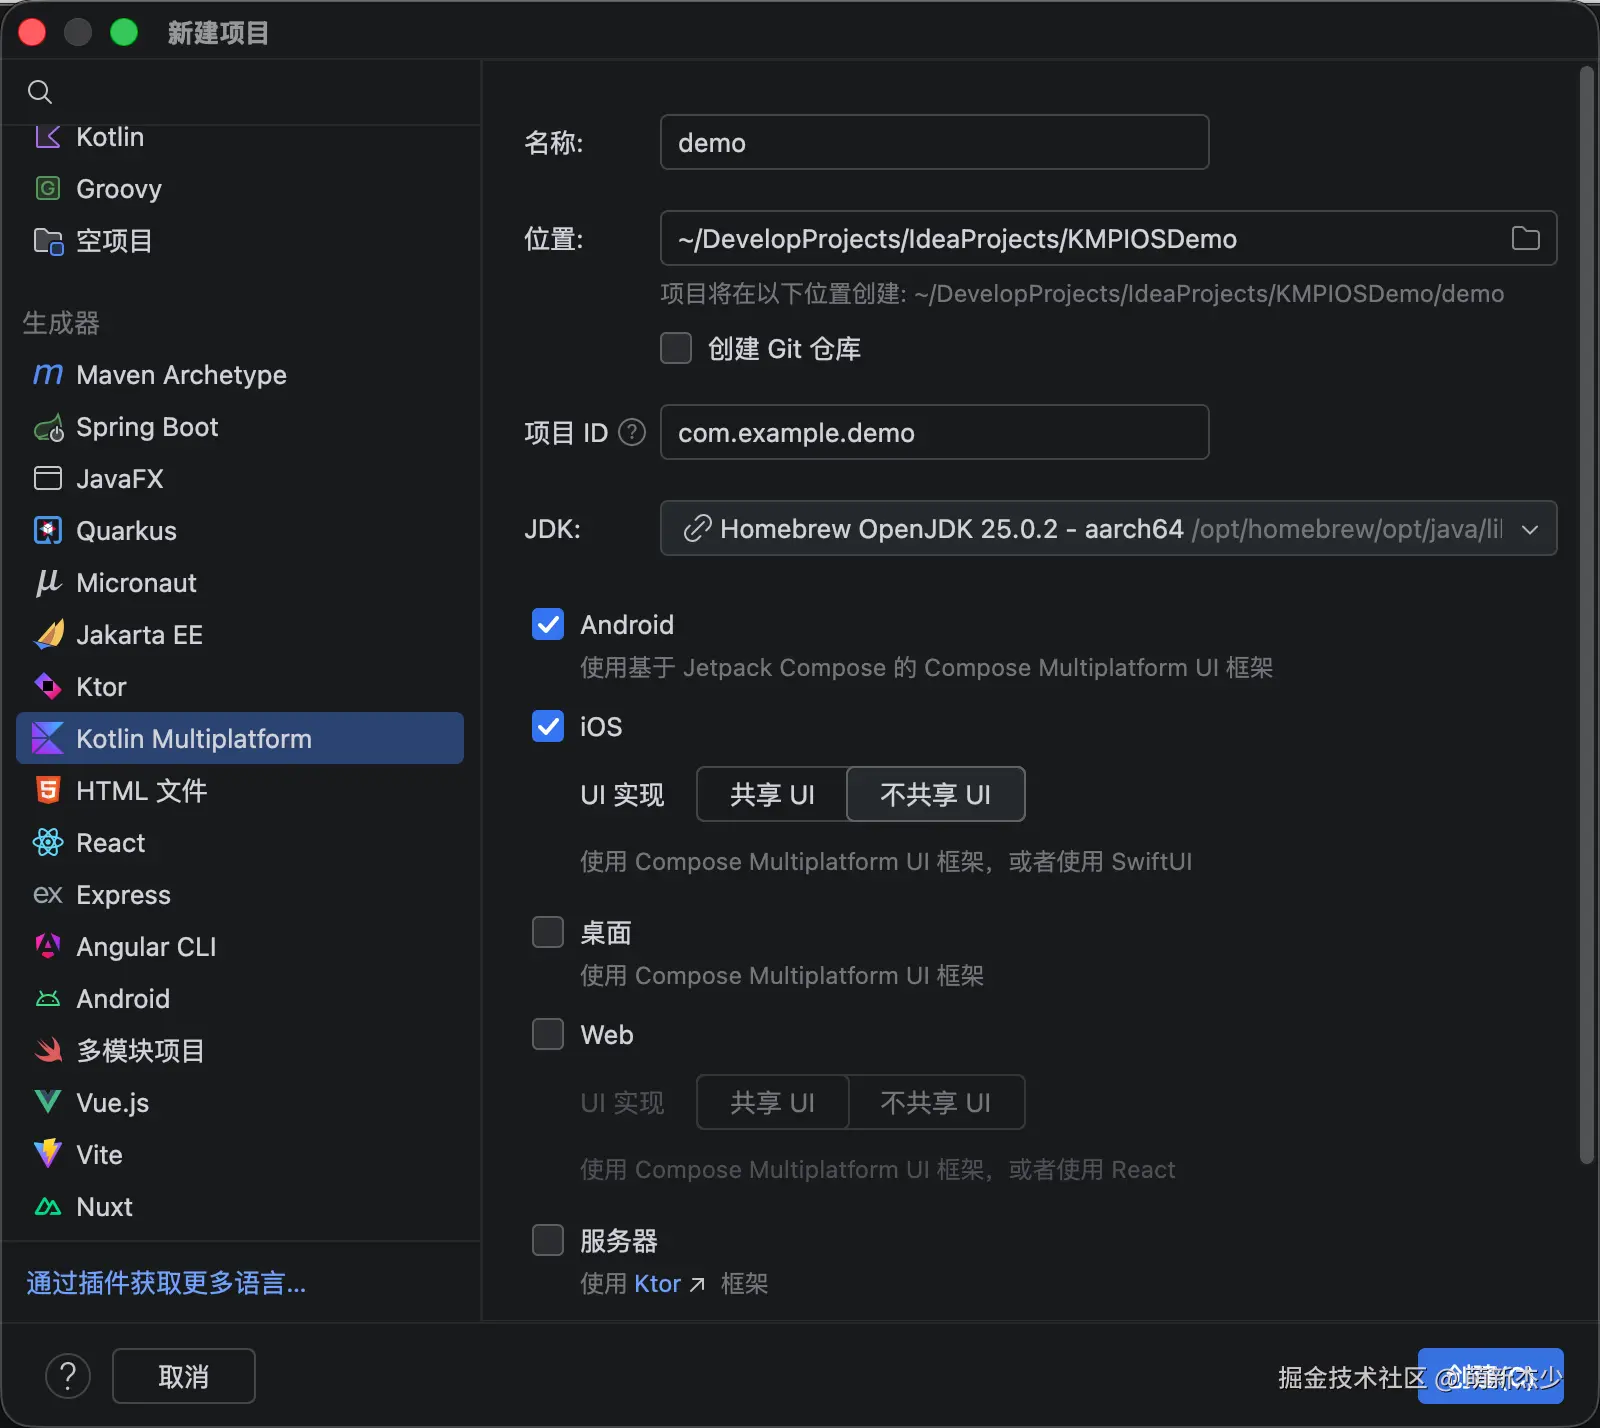Choose the Micronaut generator

click(240, 583)
